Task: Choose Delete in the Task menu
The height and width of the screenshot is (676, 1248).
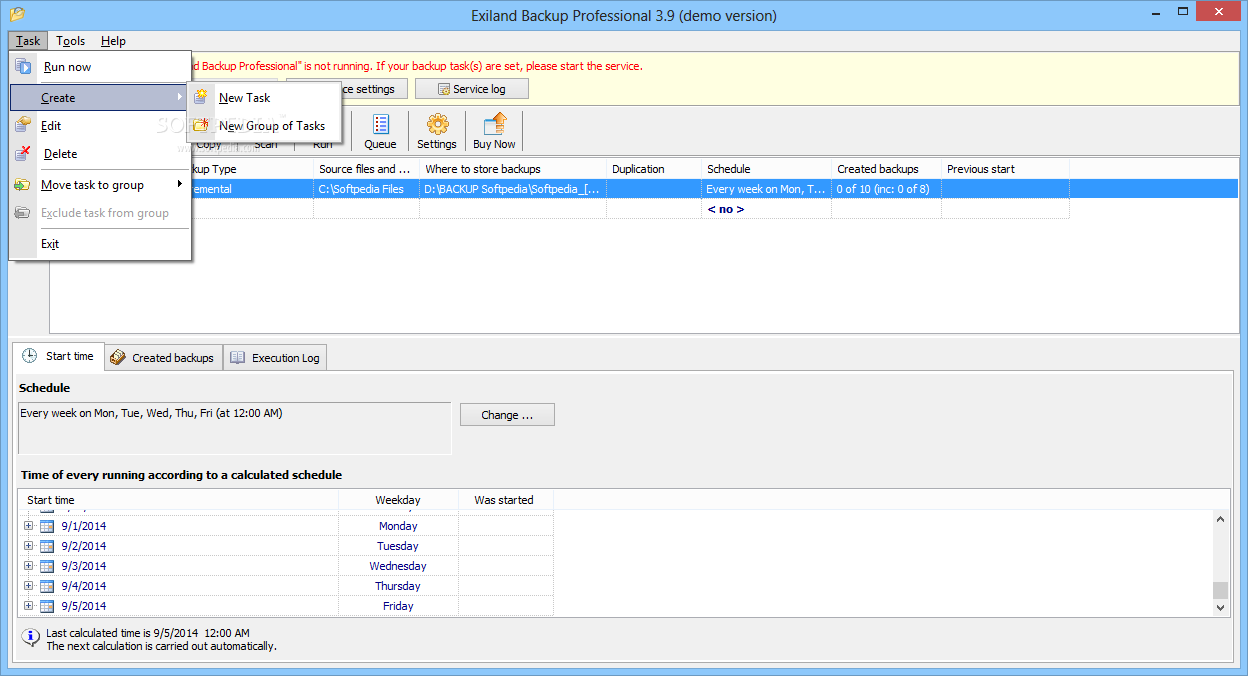Action: (100, 154)
